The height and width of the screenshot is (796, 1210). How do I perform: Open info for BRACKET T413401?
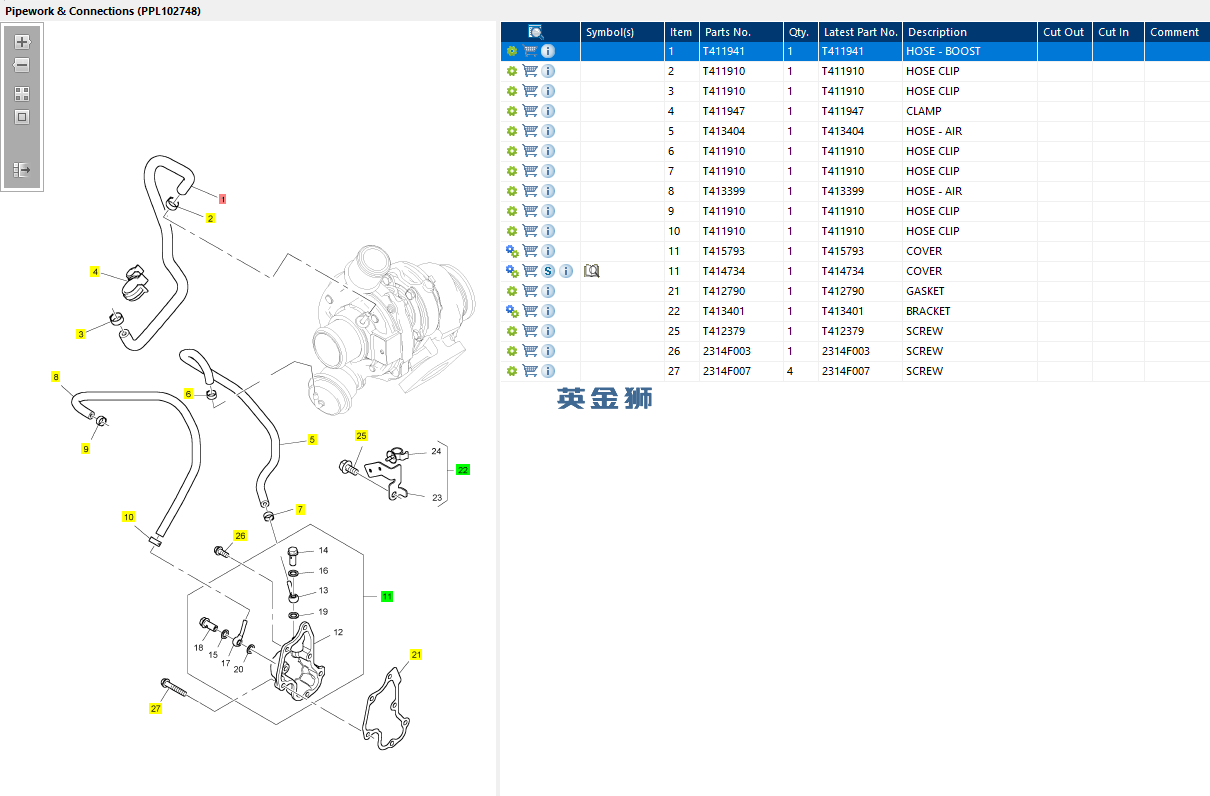tap(548, 311)
